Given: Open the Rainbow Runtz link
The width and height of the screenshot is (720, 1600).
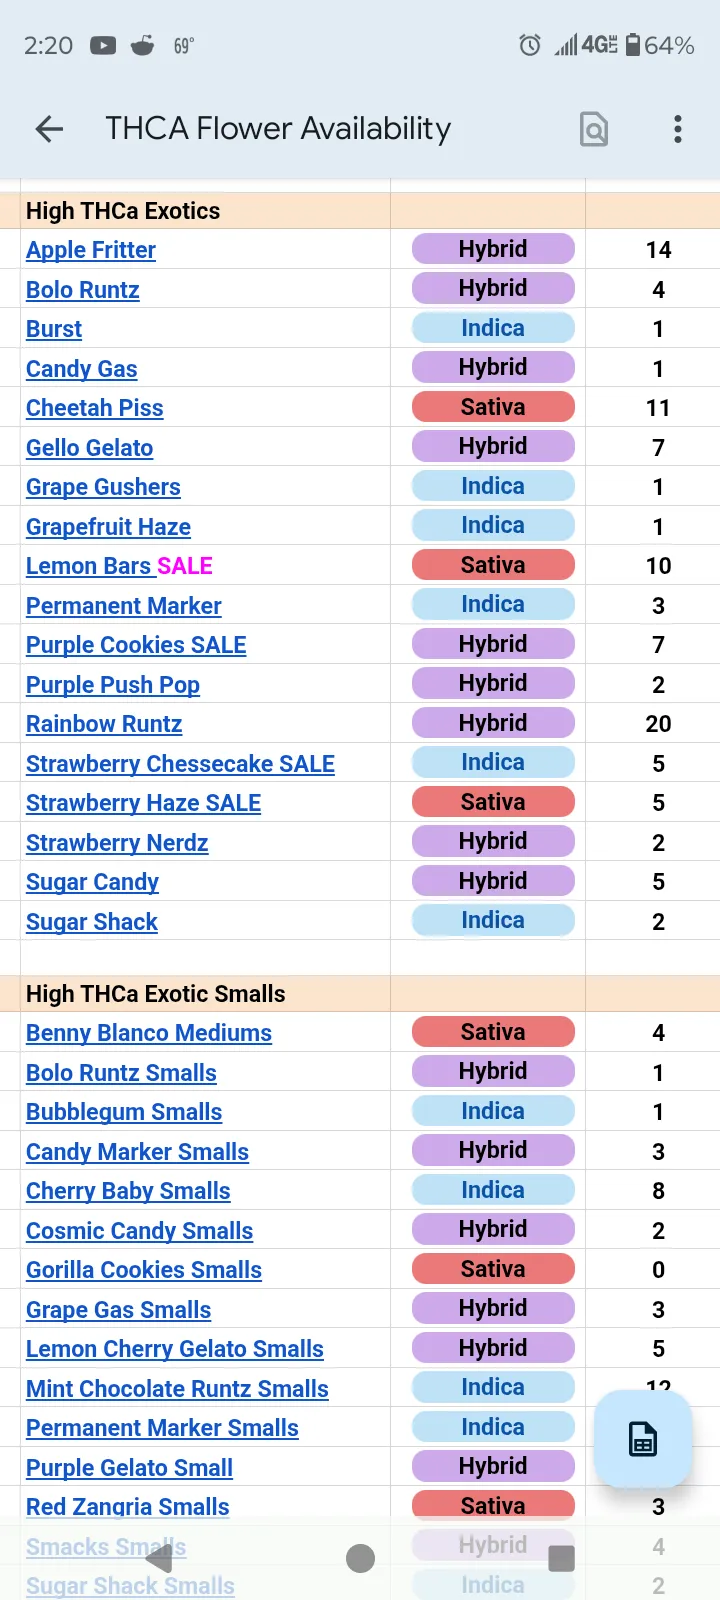Looking at the screenshot, I should point(104,724).
